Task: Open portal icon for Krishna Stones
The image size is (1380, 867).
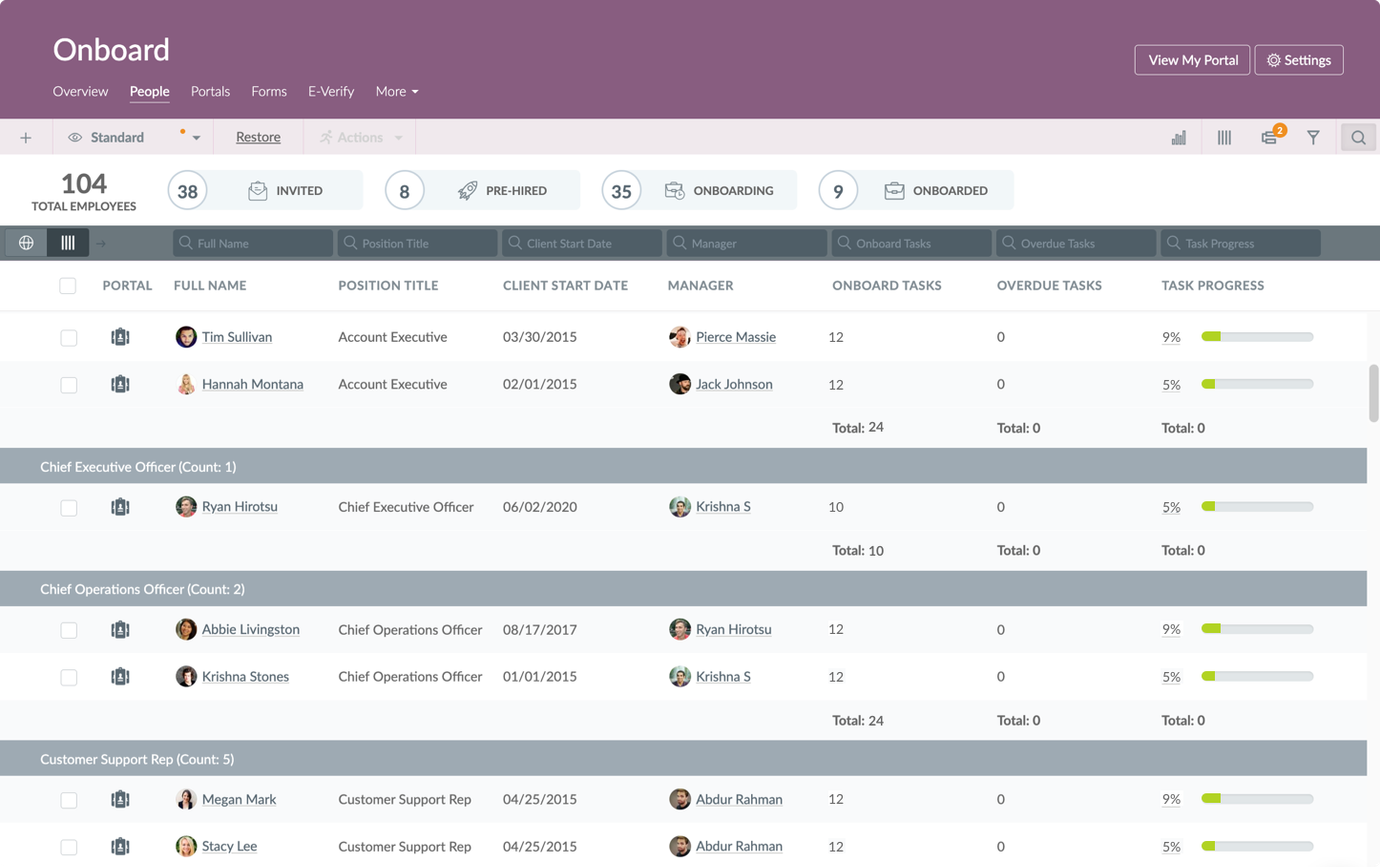Action: (x=120, y=677)
